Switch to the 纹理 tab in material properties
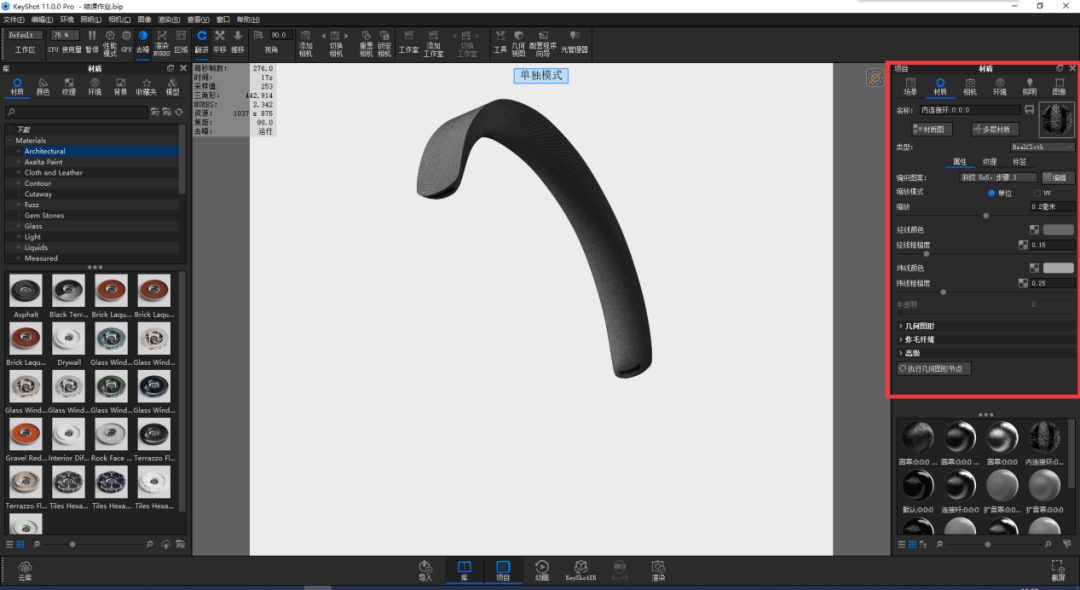 tap(989, 162)
